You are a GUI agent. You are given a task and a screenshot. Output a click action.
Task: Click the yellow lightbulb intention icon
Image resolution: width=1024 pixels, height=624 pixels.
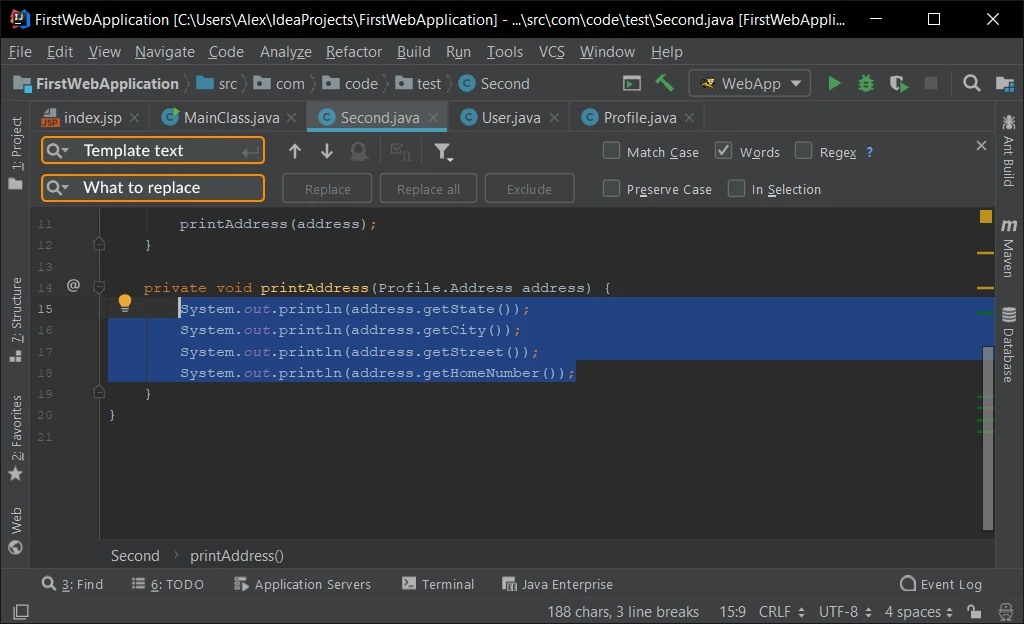pos(125,303)
